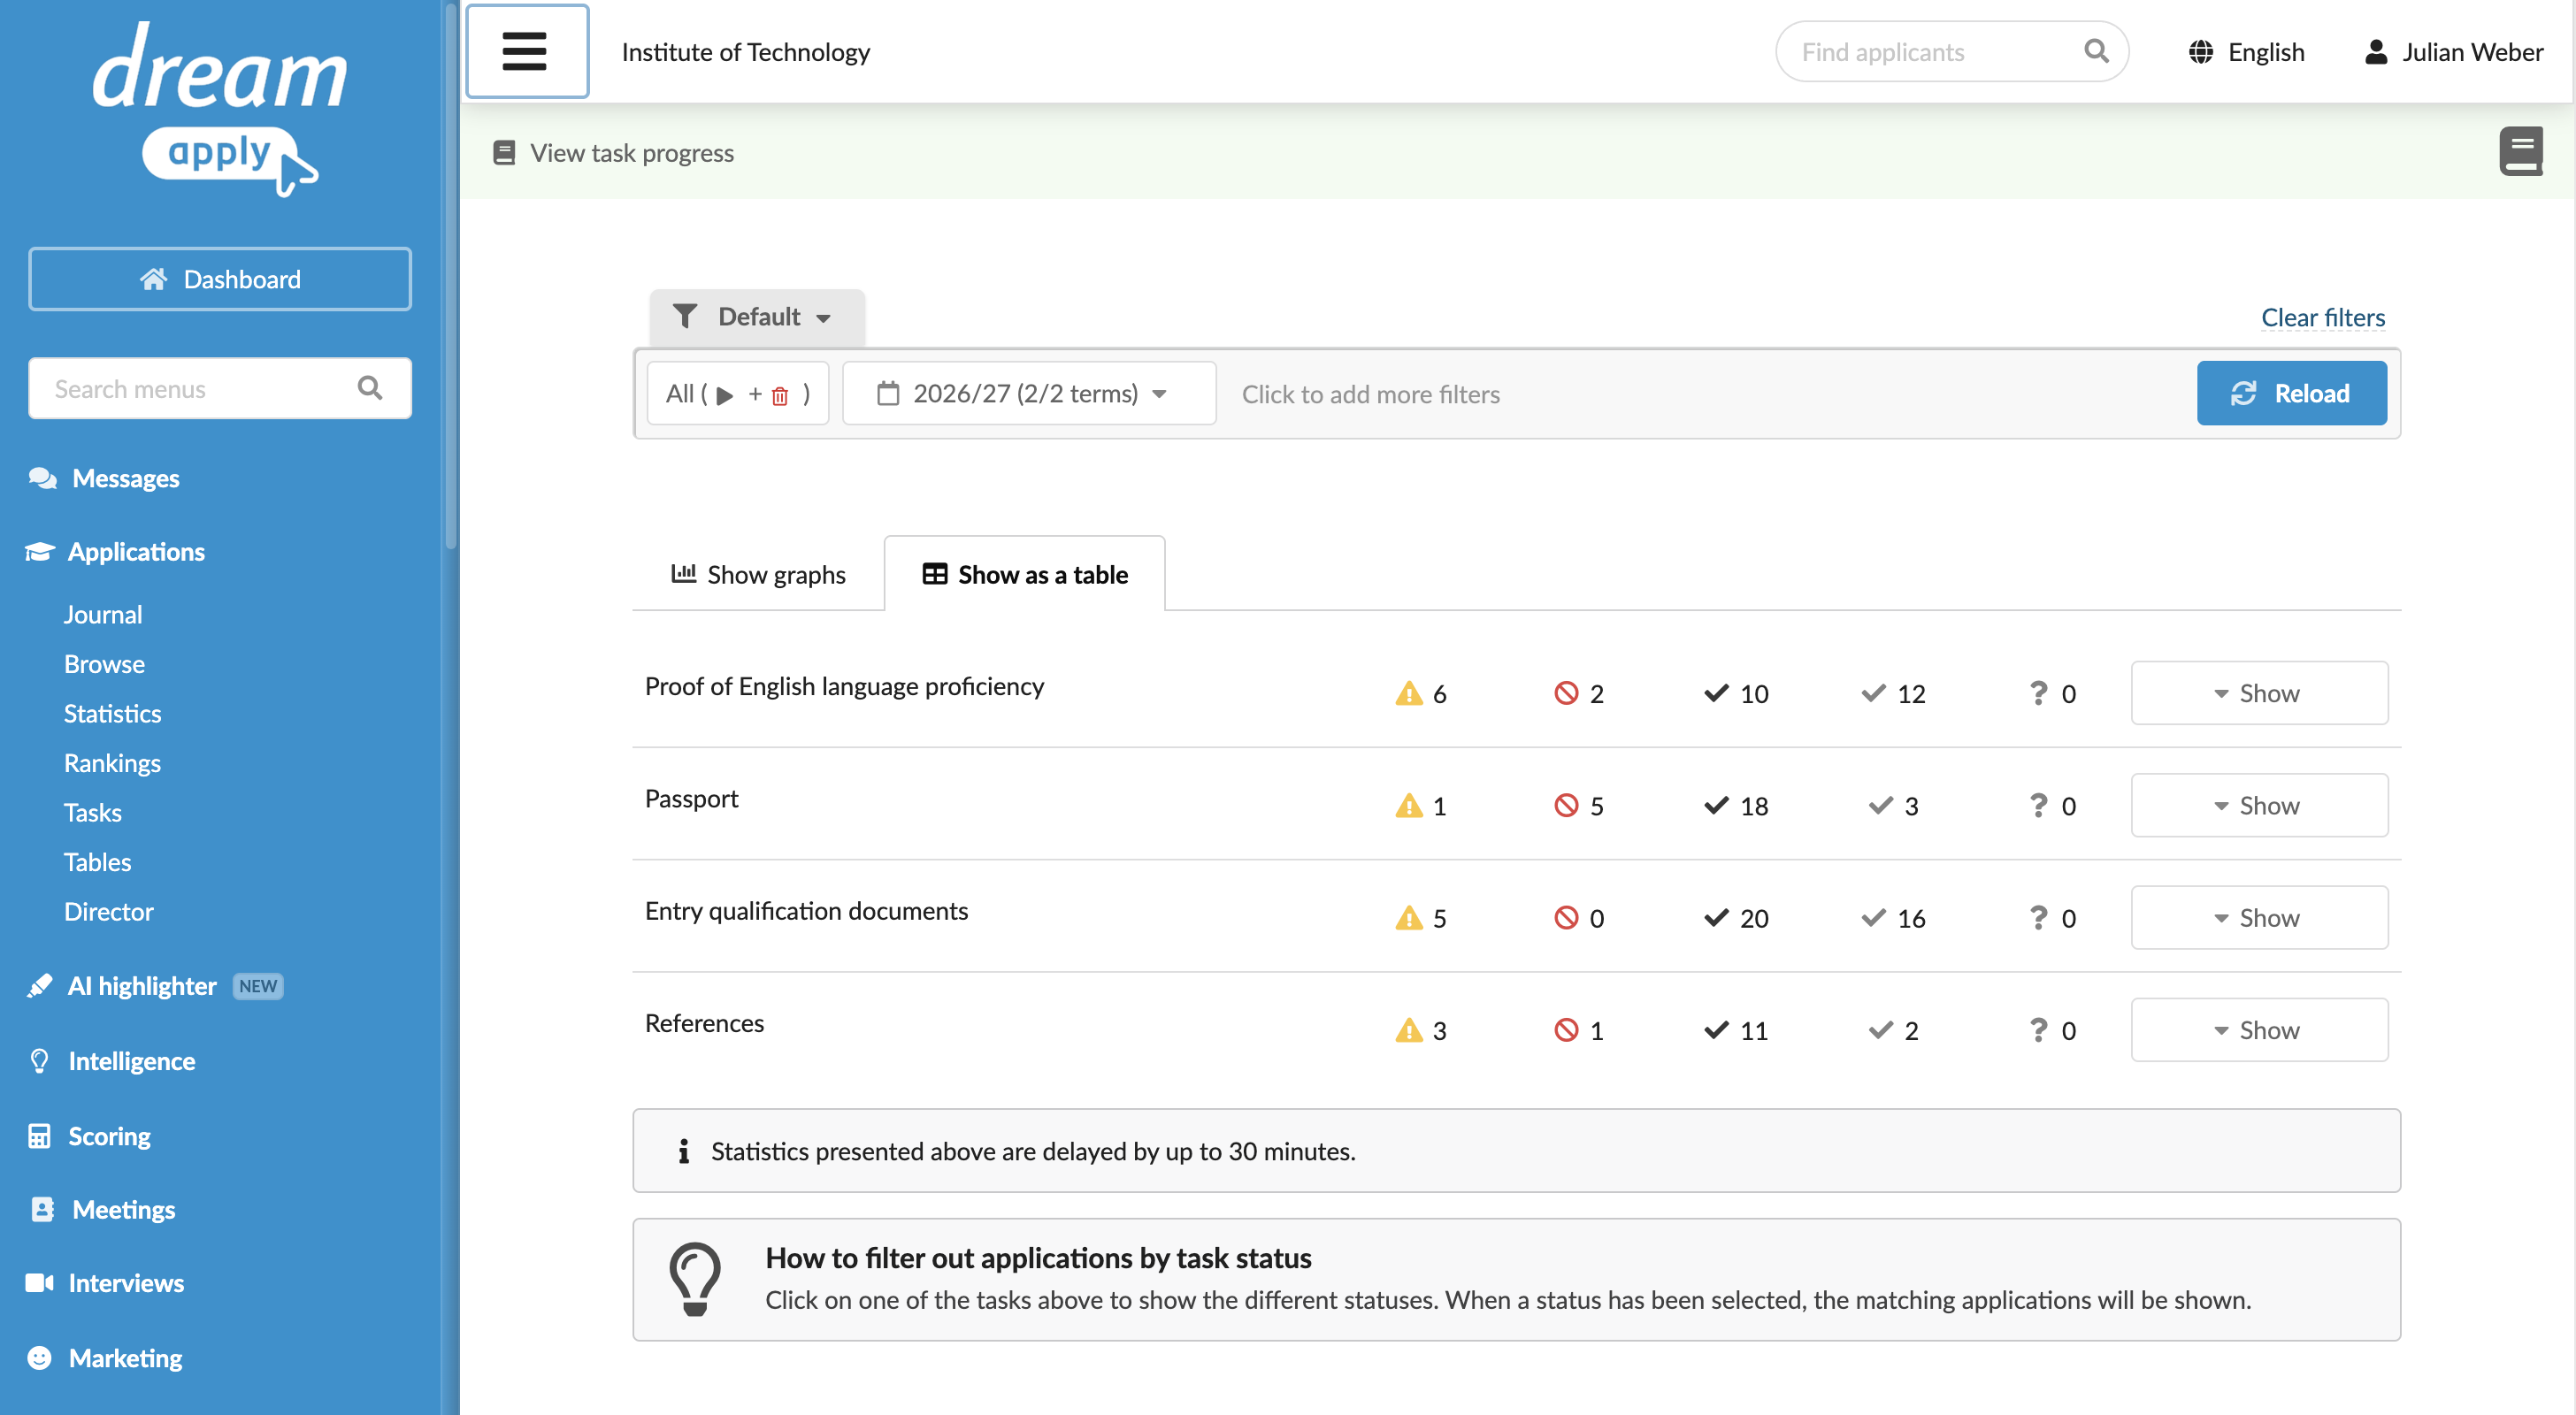Open Tasks under Applications
This screenshot has height=1415, width=2576.
tap(93, 812)
